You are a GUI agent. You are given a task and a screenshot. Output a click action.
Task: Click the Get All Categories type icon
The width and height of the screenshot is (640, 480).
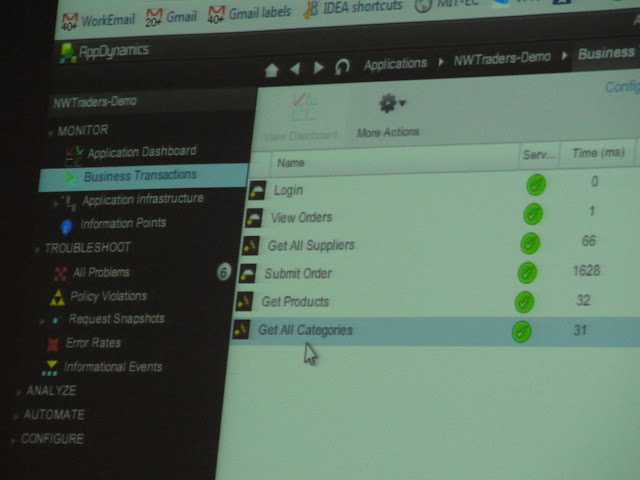point(241,329)
